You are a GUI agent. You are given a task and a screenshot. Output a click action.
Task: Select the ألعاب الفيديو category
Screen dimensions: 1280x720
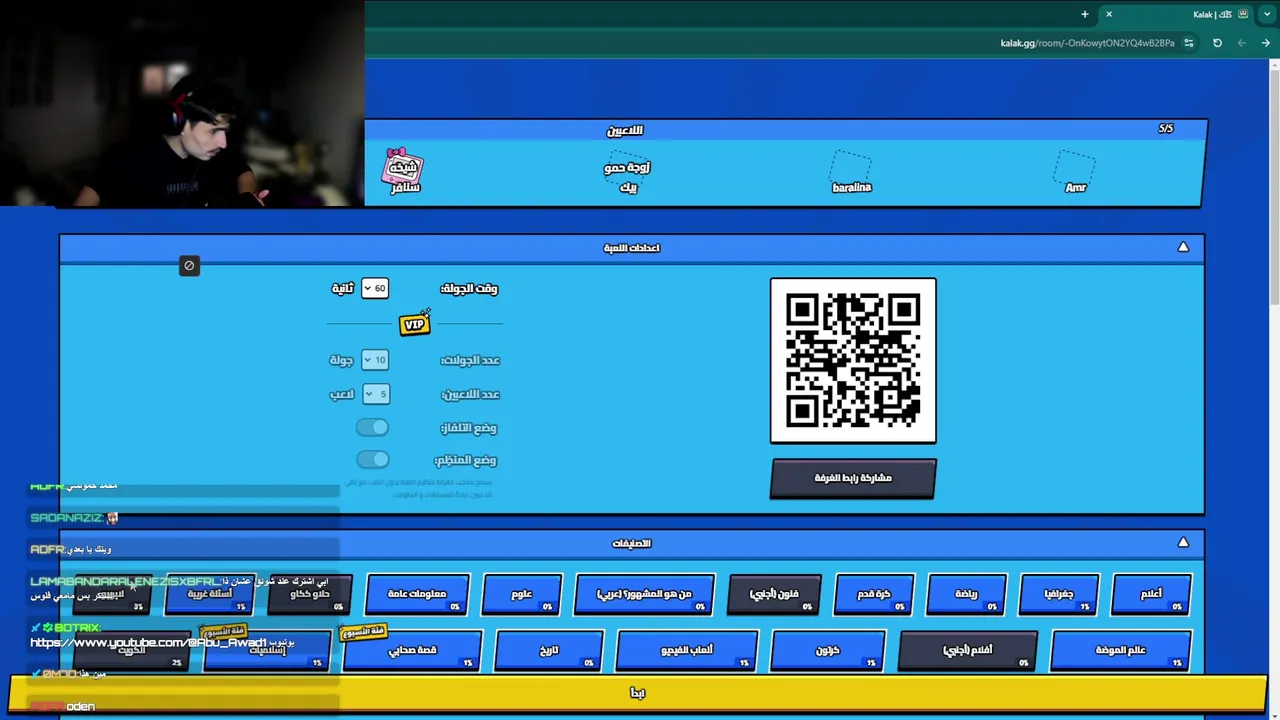pos(687,650)
